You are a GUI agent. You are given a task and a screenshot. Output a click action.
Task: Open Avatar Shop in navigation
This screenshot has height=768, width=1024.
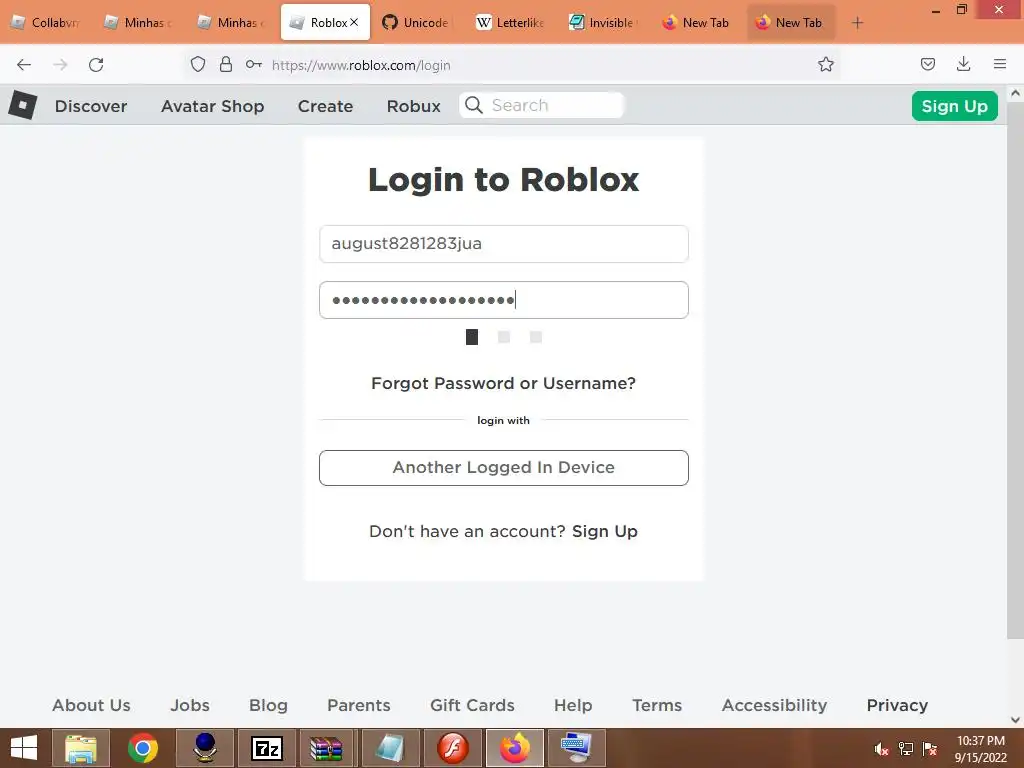pos(212,106)
